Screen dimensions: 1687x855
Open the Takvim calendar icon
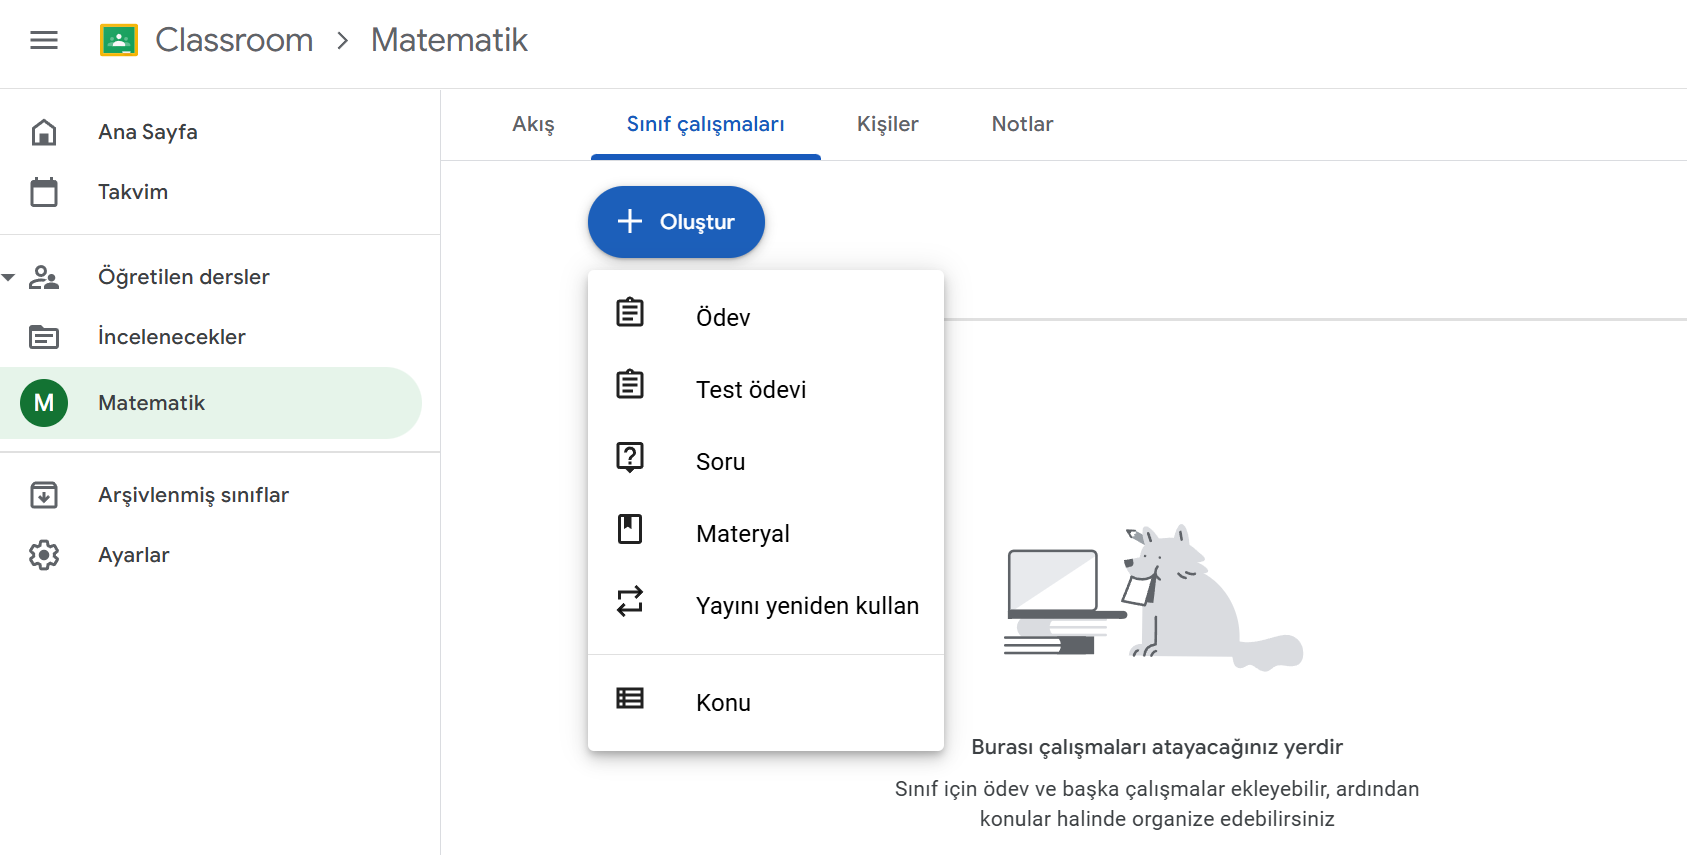[x=44, y=192]
